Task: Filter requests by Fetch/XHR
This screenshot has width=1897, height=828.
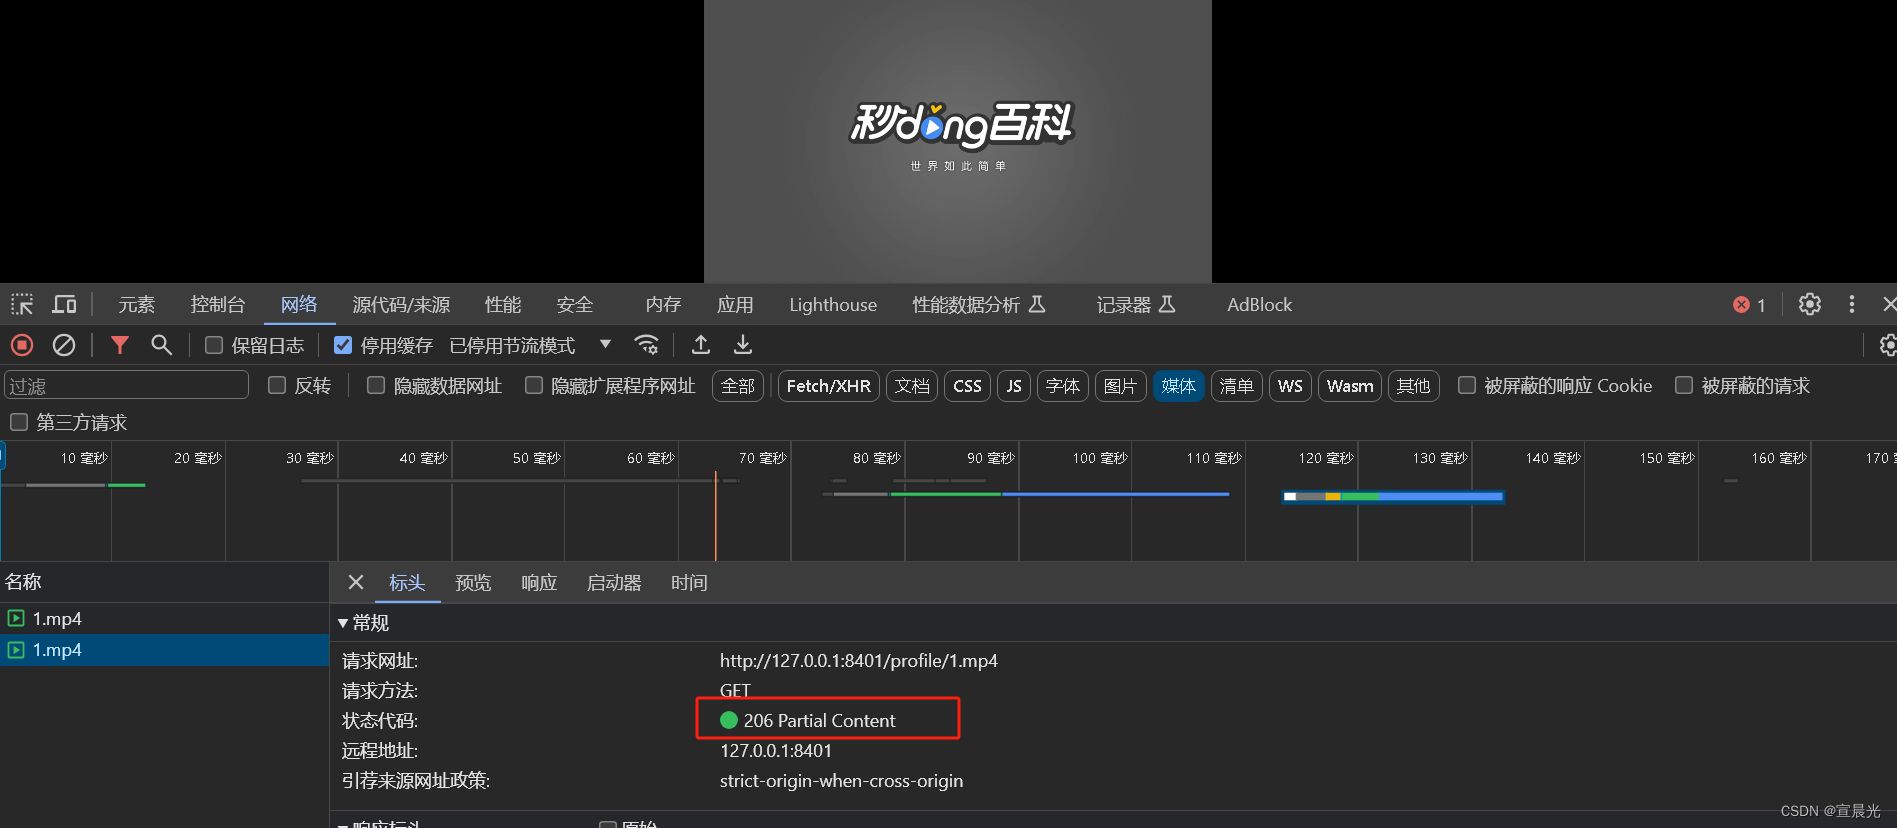Action: (829, 386)
